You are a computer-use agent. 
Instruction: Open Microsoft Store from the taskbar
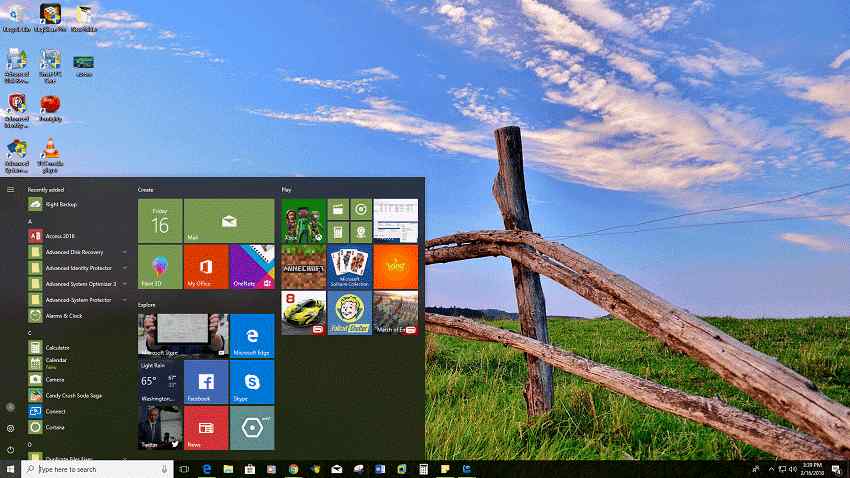click(x=250, y=469)
